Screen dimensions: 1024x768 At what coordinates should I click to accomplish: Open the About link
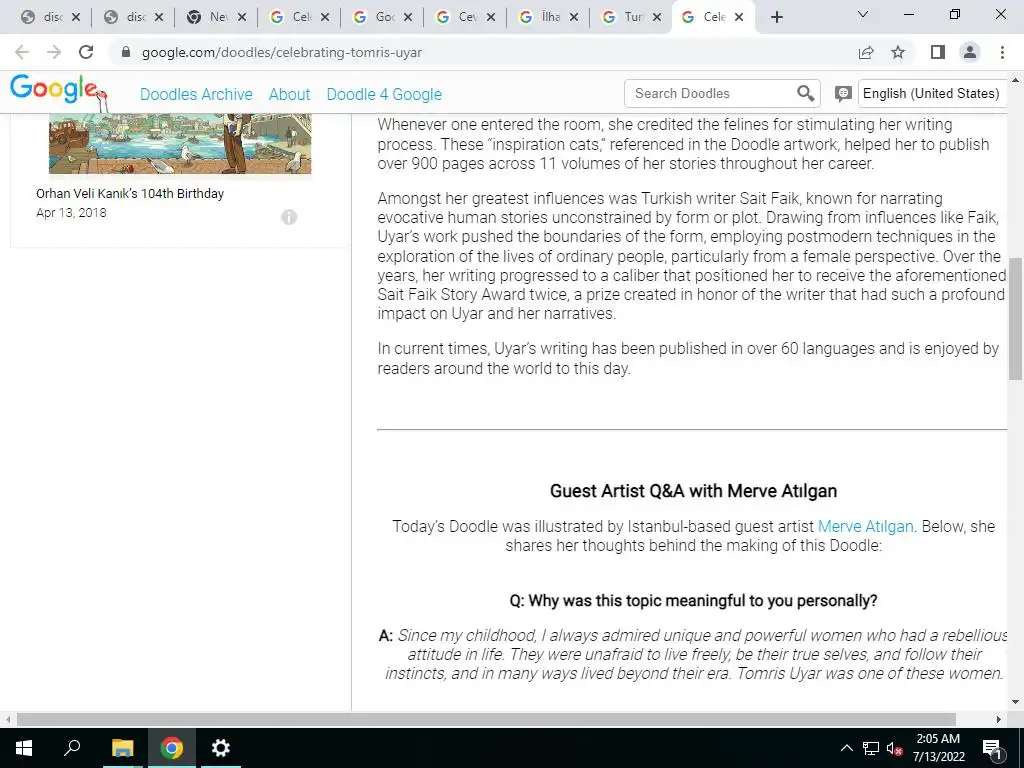pyautogui.click(x=289, y=94)
